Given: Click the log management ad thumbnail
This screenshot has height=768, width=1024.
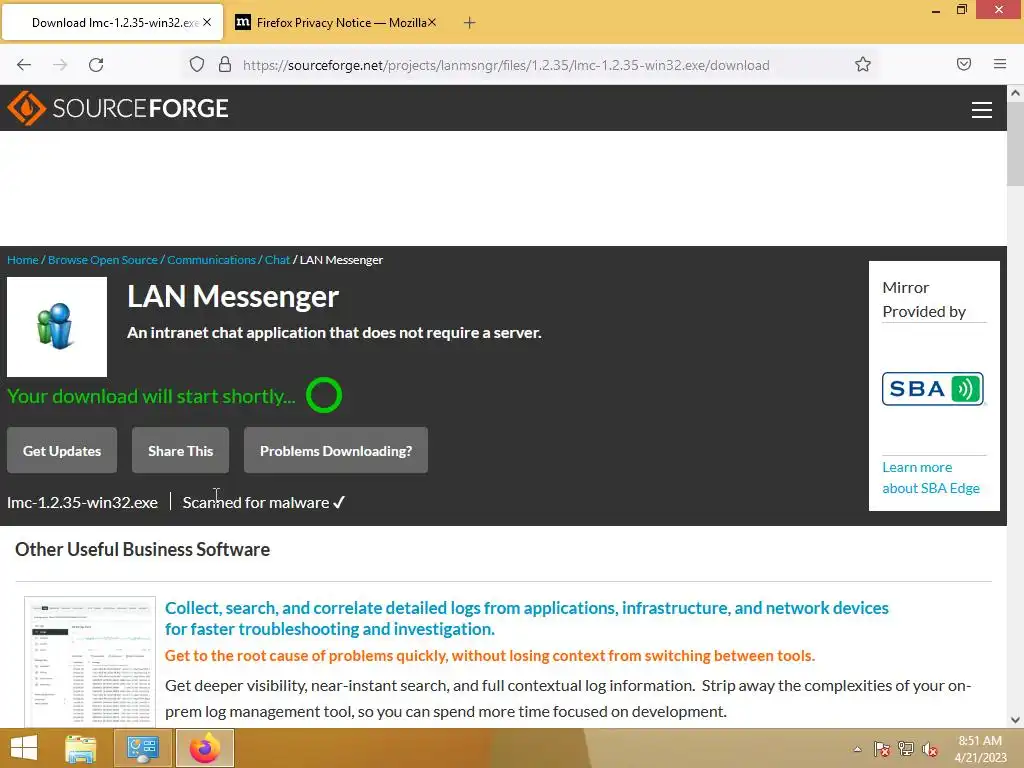Looking at the screenshot, I should pos(90,662).
